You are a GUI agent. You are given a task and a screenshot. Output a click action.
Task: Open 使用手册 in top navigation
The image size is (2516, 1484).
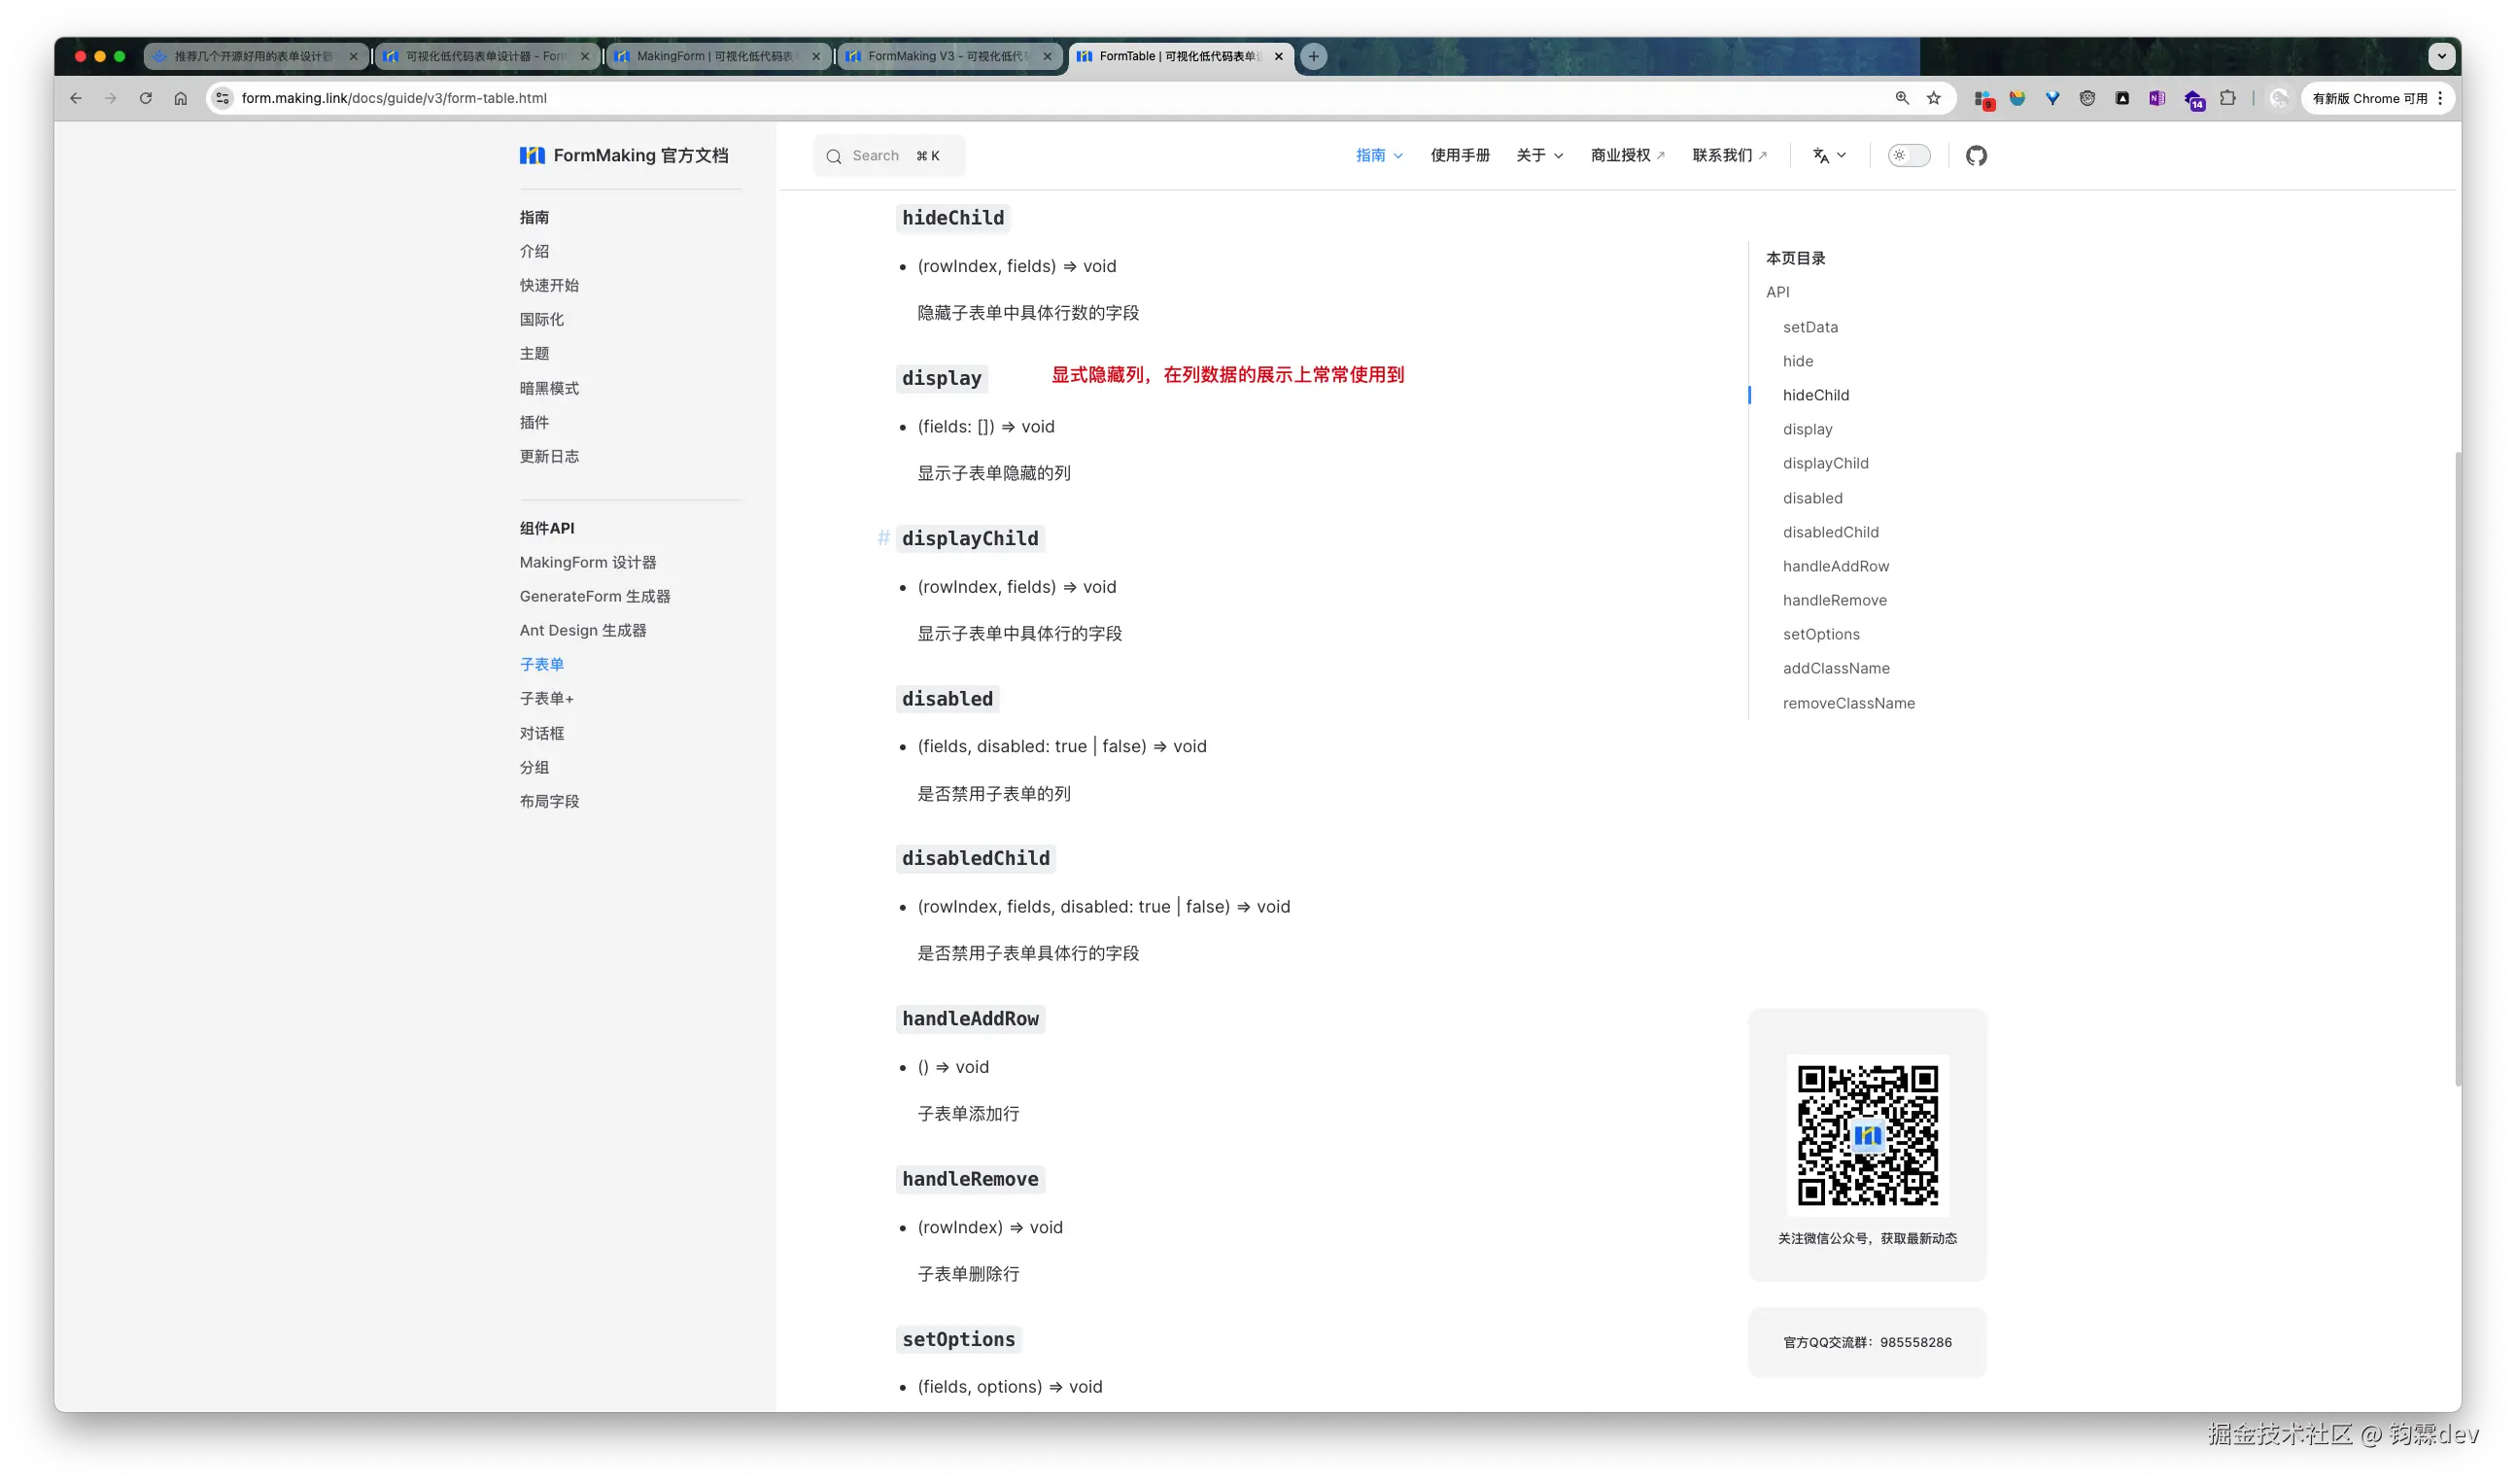pos(1460,155)
